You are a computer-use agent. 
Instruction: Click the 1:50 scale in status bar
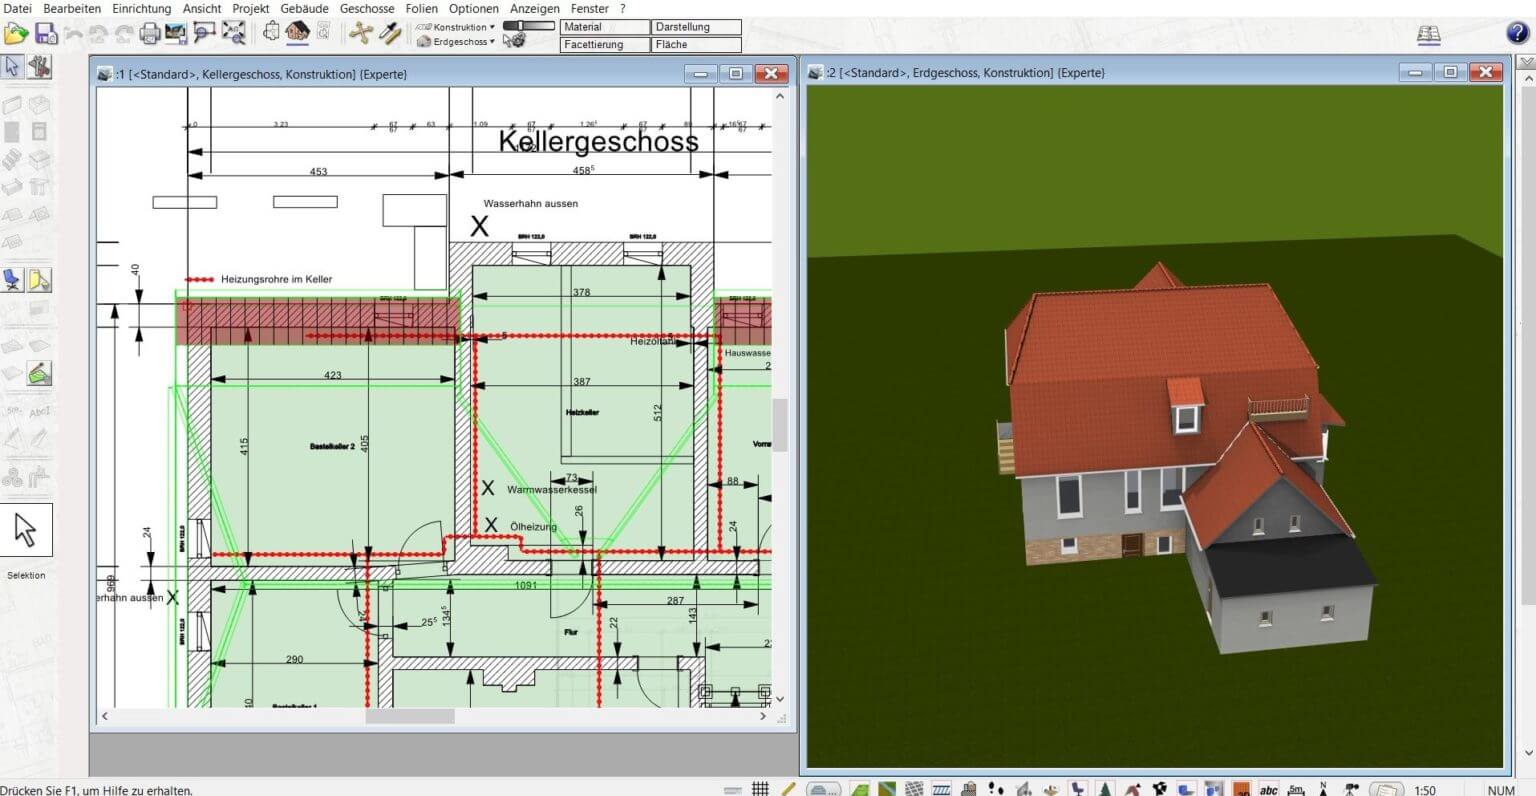1424,789
